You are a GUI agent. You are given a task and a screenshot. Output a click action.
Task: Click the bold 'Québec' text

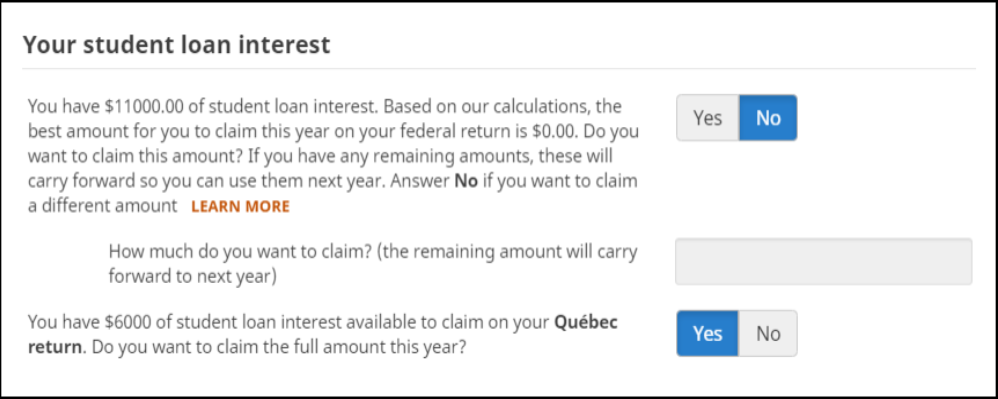click(586, 323)
